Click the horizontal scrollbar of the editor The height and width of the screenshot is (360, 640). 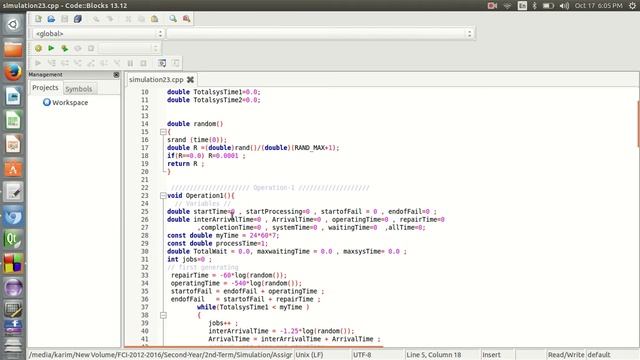(x=253, y=347)
